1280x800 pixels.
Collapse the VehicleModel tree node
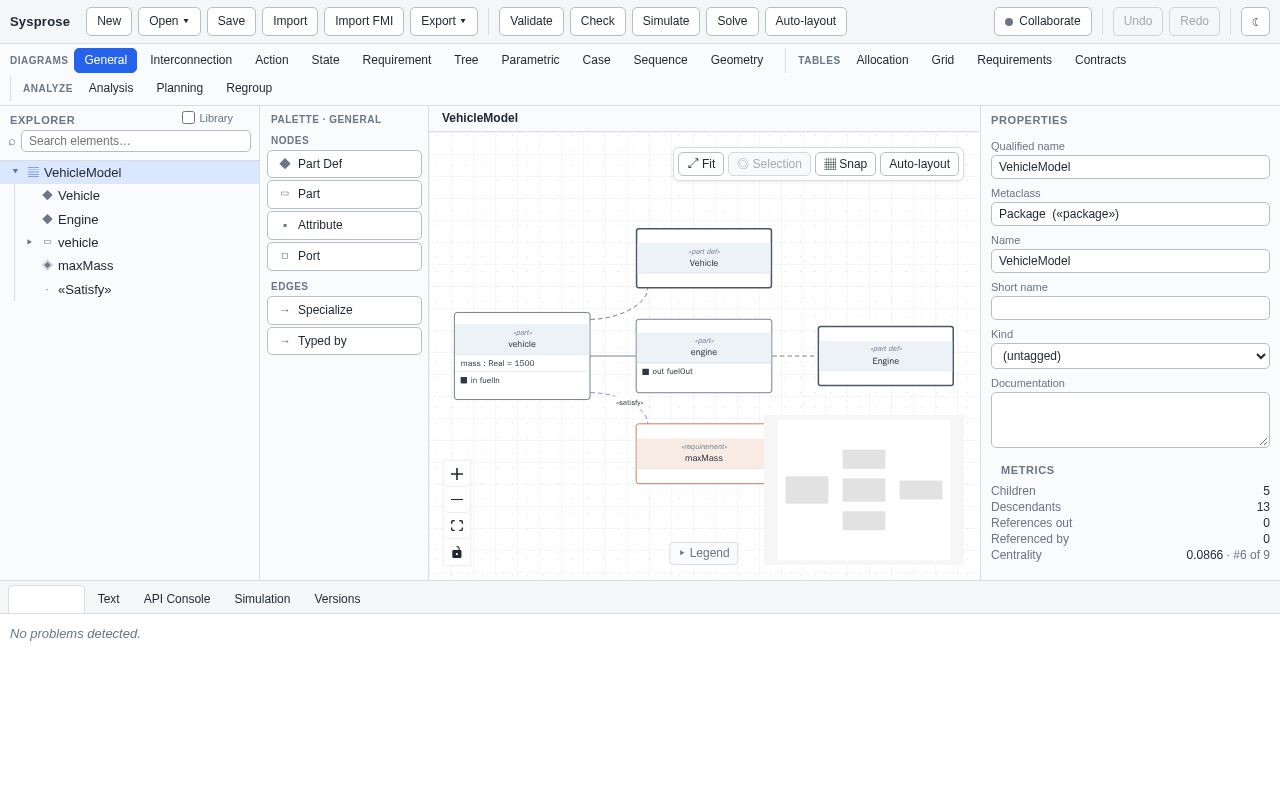tap(15, 172)
